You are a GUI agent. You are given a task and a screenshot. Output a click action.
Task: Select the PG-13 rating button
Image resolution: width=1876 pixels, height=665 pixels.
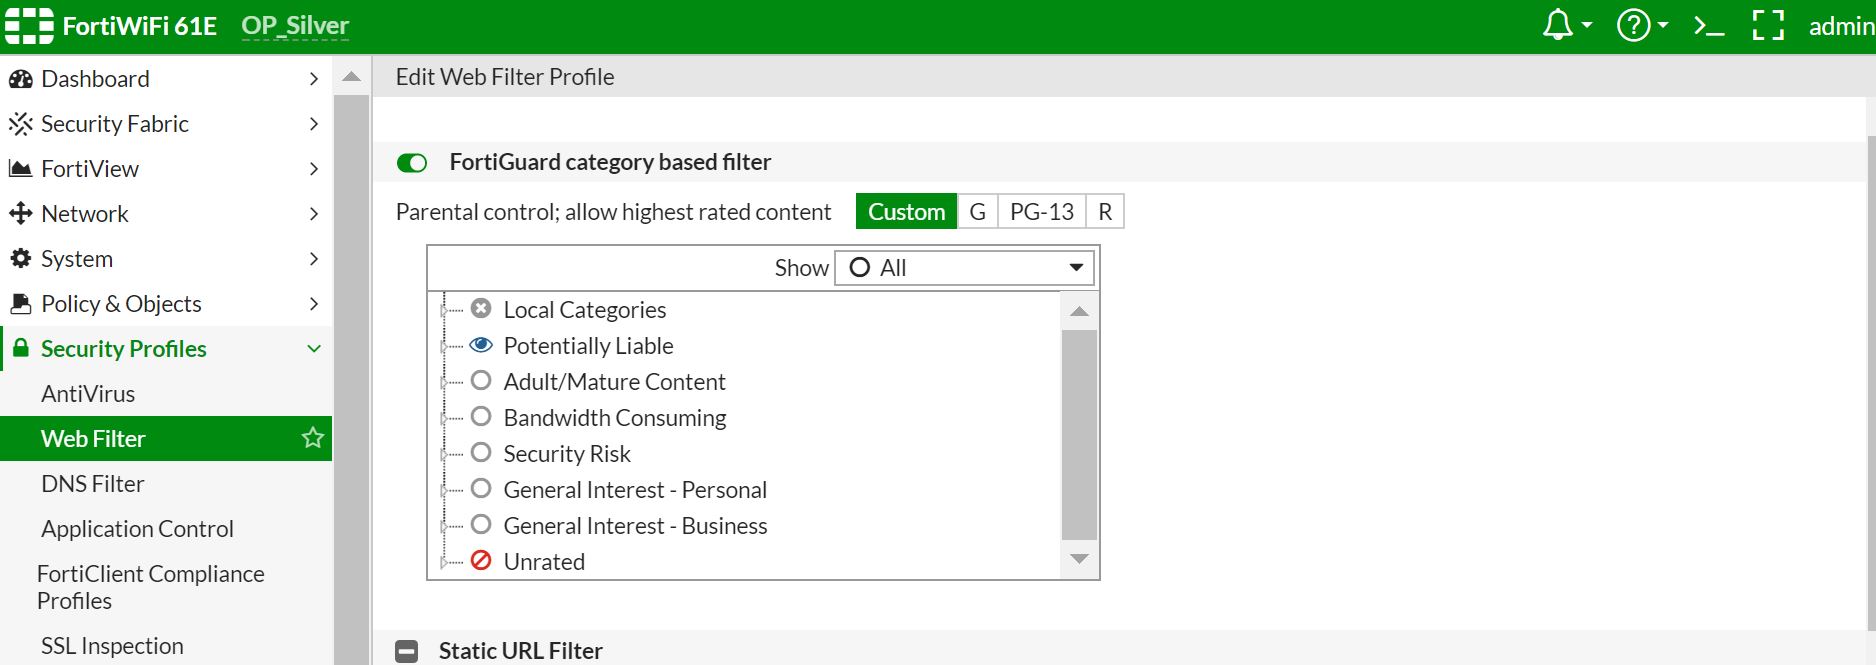tap(1041, 212)
